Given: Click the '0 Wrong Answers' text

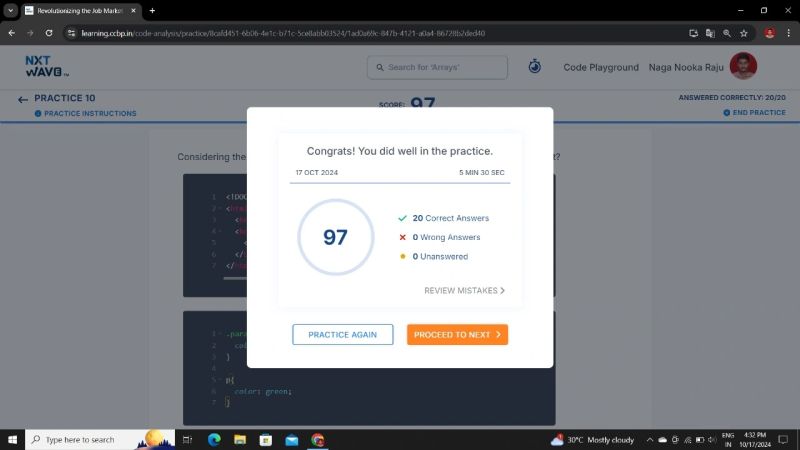Looking at the screenshot, I should click(x=446, y=237).
